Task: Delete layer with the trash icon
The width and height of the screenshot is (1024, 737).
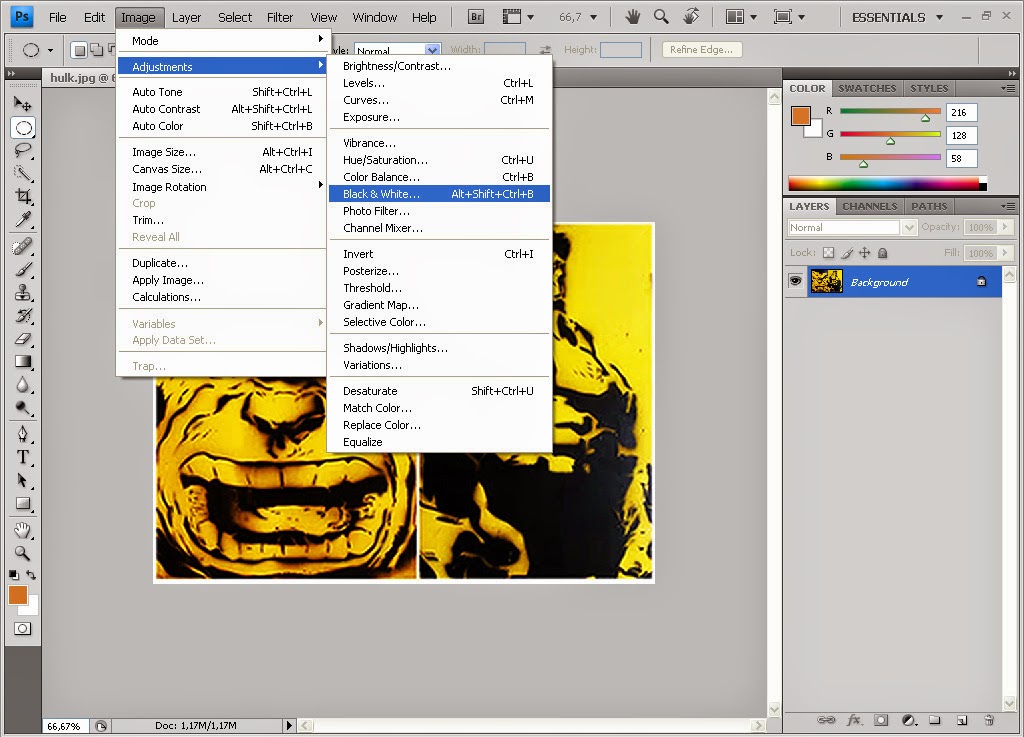Action: [989, 720]
